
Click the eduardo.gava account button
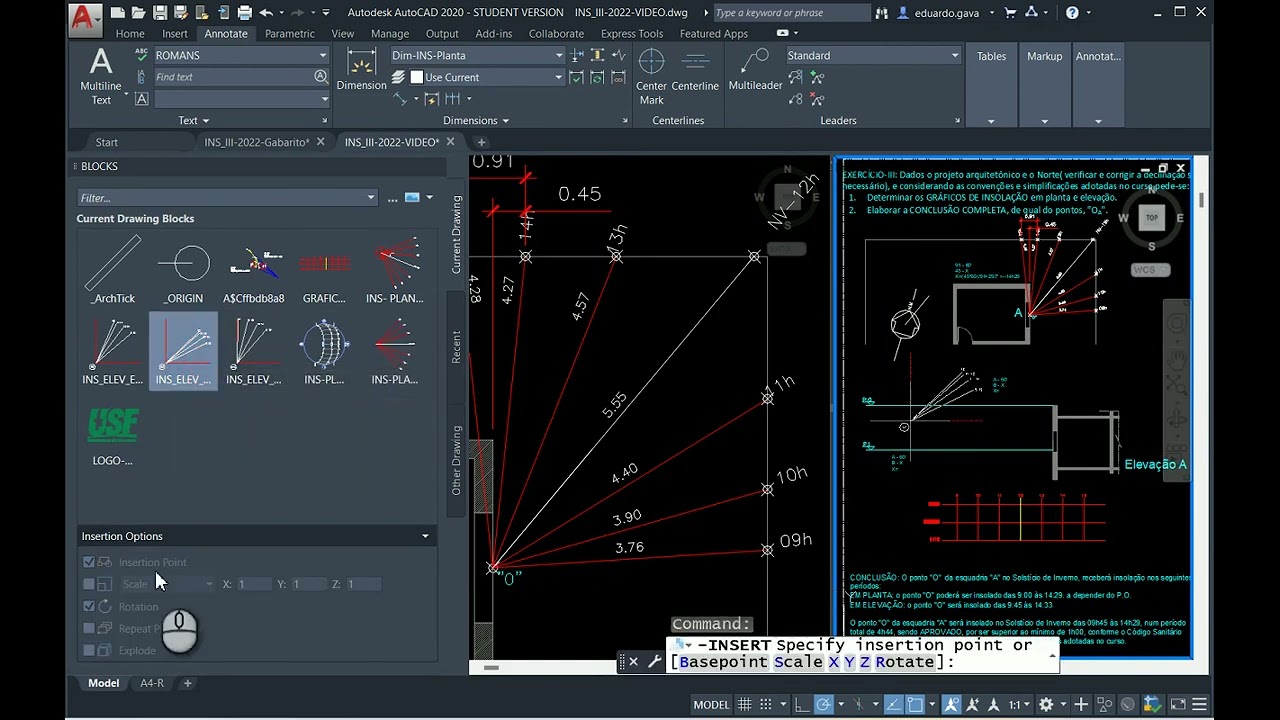pos(948,13)
